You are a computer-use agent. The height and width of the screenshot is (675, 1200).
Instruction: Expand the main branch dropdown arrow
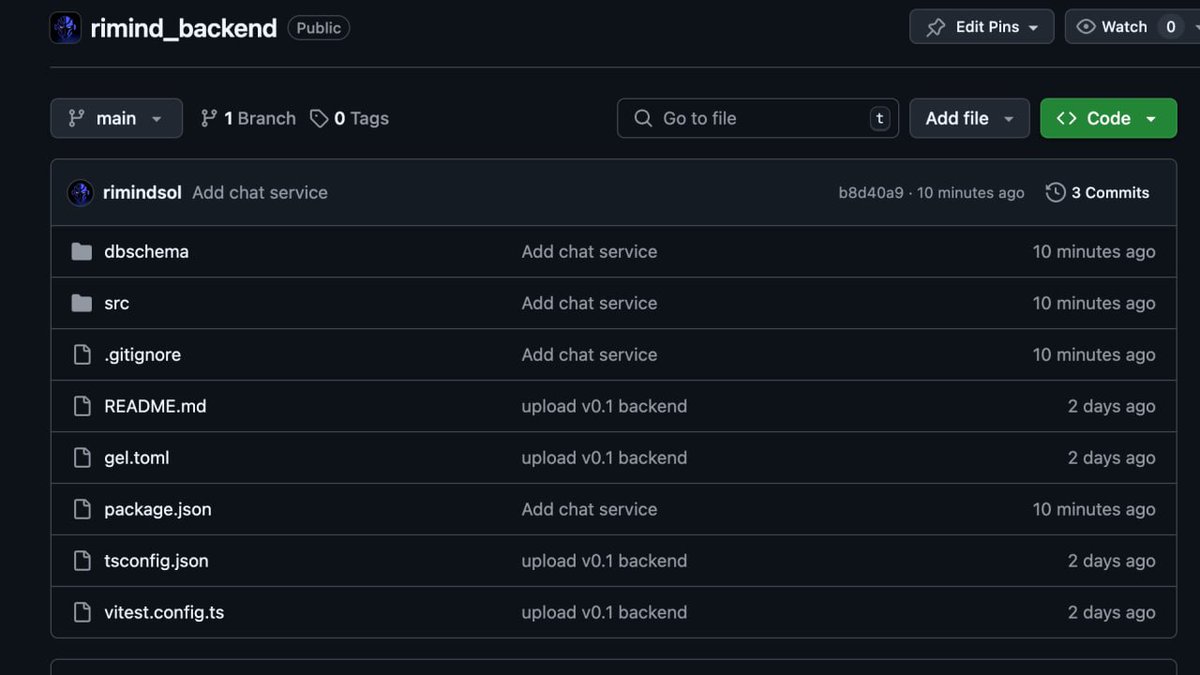coord(157,119)
